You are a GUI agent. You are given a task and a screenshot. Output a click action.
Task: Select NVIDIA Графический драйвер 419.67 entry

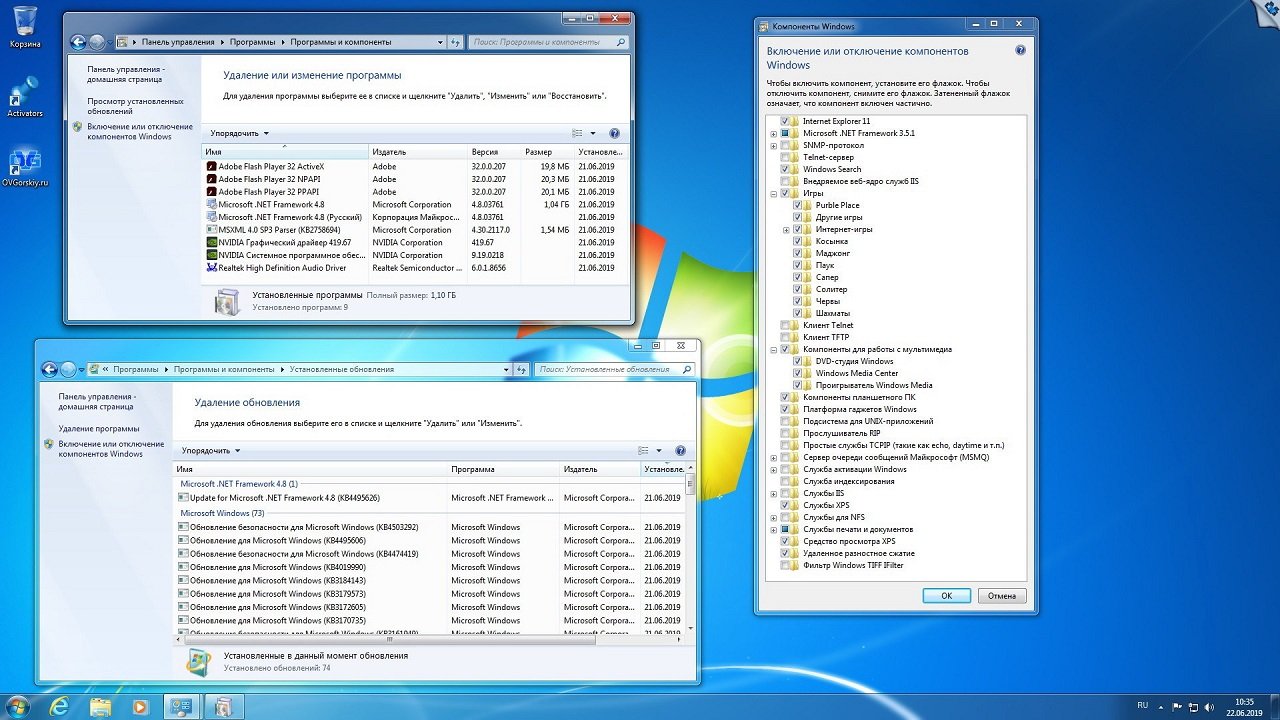click(x=284, y=242)
